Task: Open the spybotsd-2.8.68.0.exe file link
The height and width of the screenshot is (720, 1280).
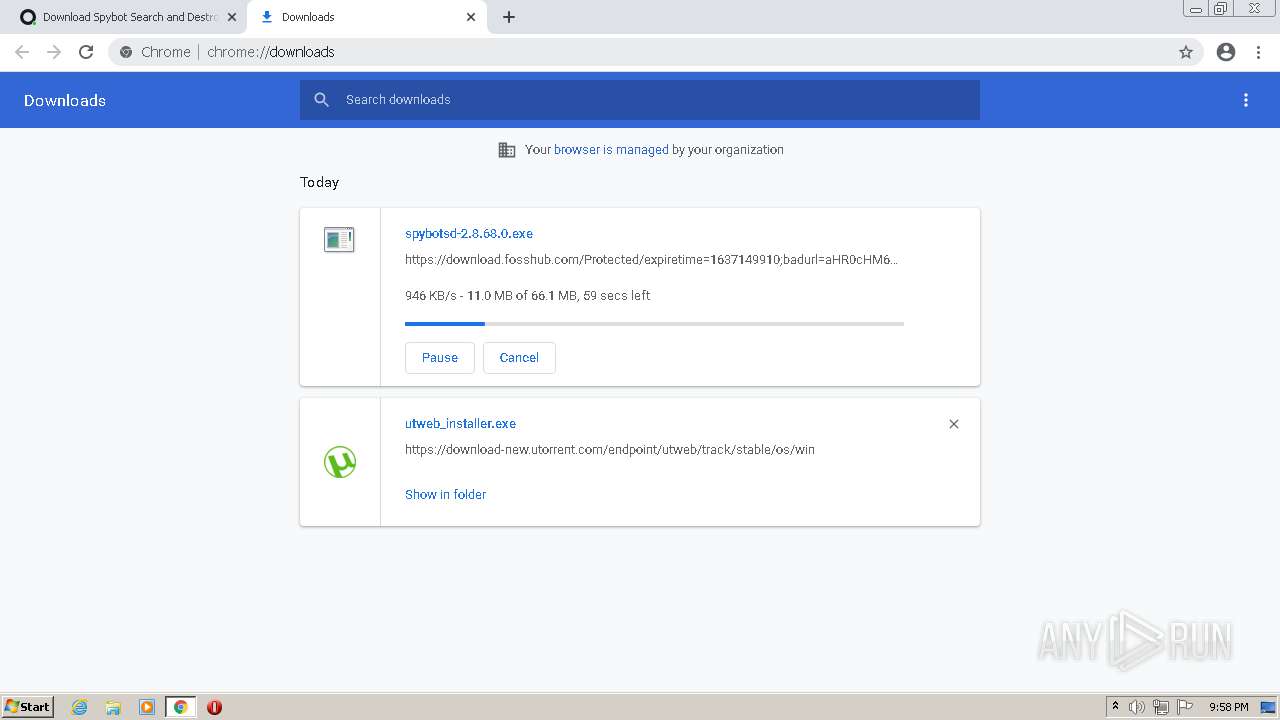Action: pos(469,234)
